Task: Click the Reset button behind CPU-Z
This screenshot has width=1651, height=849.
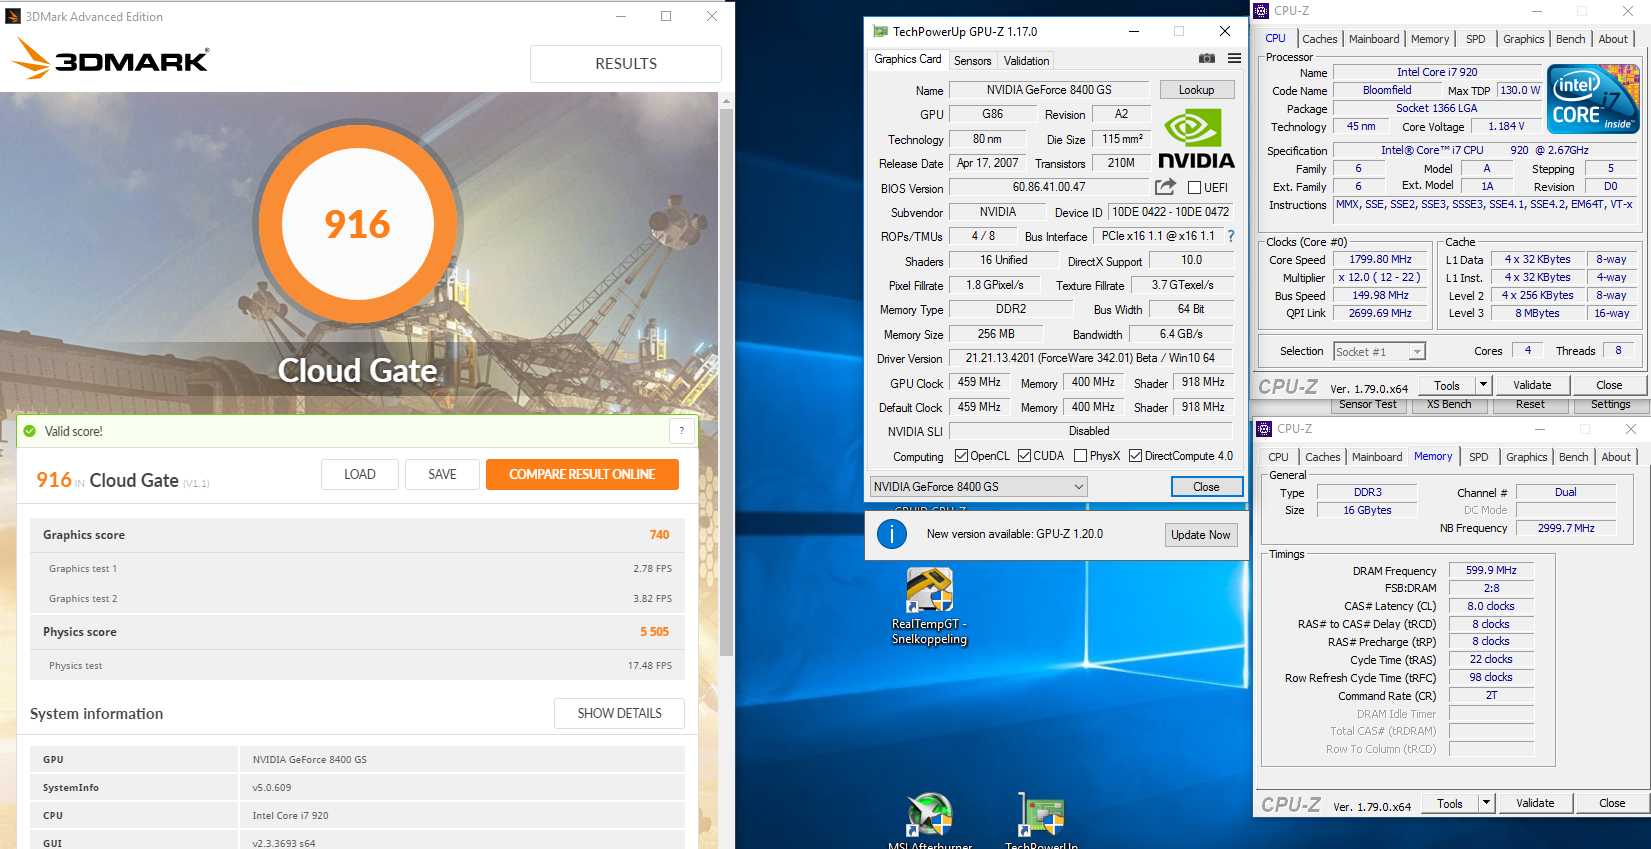Action: point(1530,404)
